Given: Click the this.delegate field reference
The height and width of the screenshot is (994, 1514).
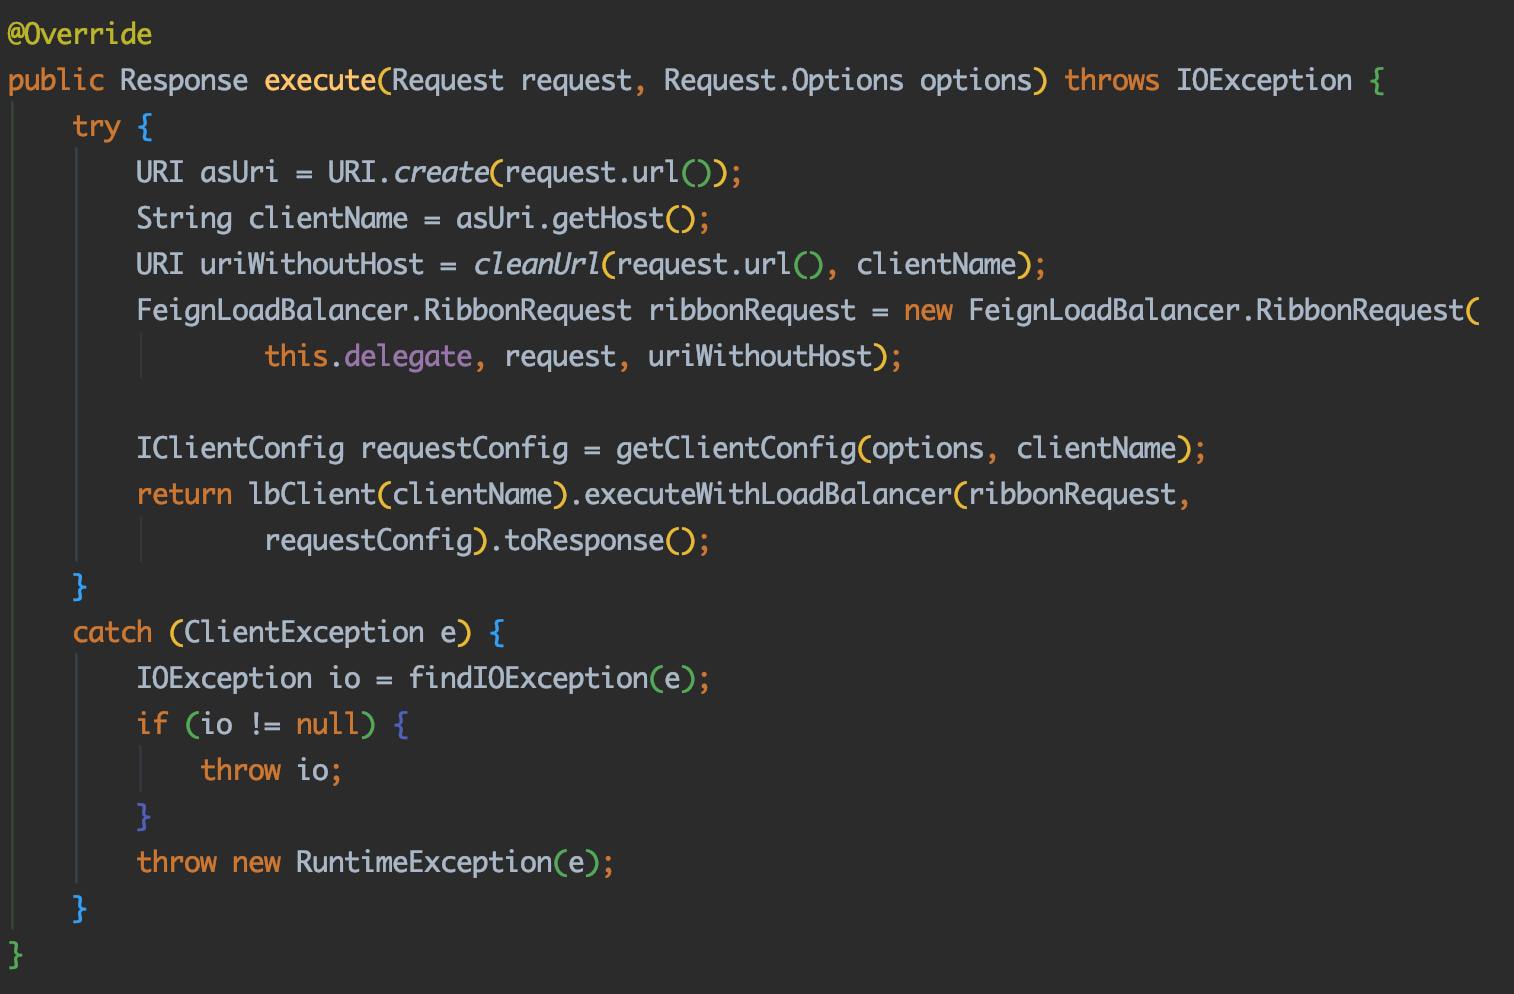Looking at the screenshot, I should click(x=368, y=357).
